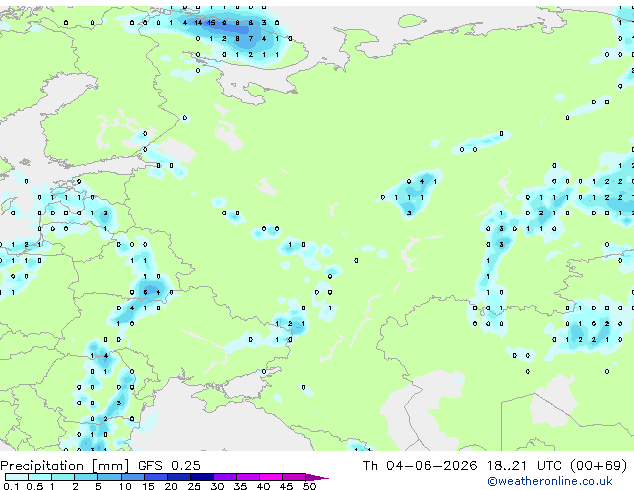Screen dimensions: 634x490
Task: Click the legend label '0.1'
Action: (x=11, y=486)
